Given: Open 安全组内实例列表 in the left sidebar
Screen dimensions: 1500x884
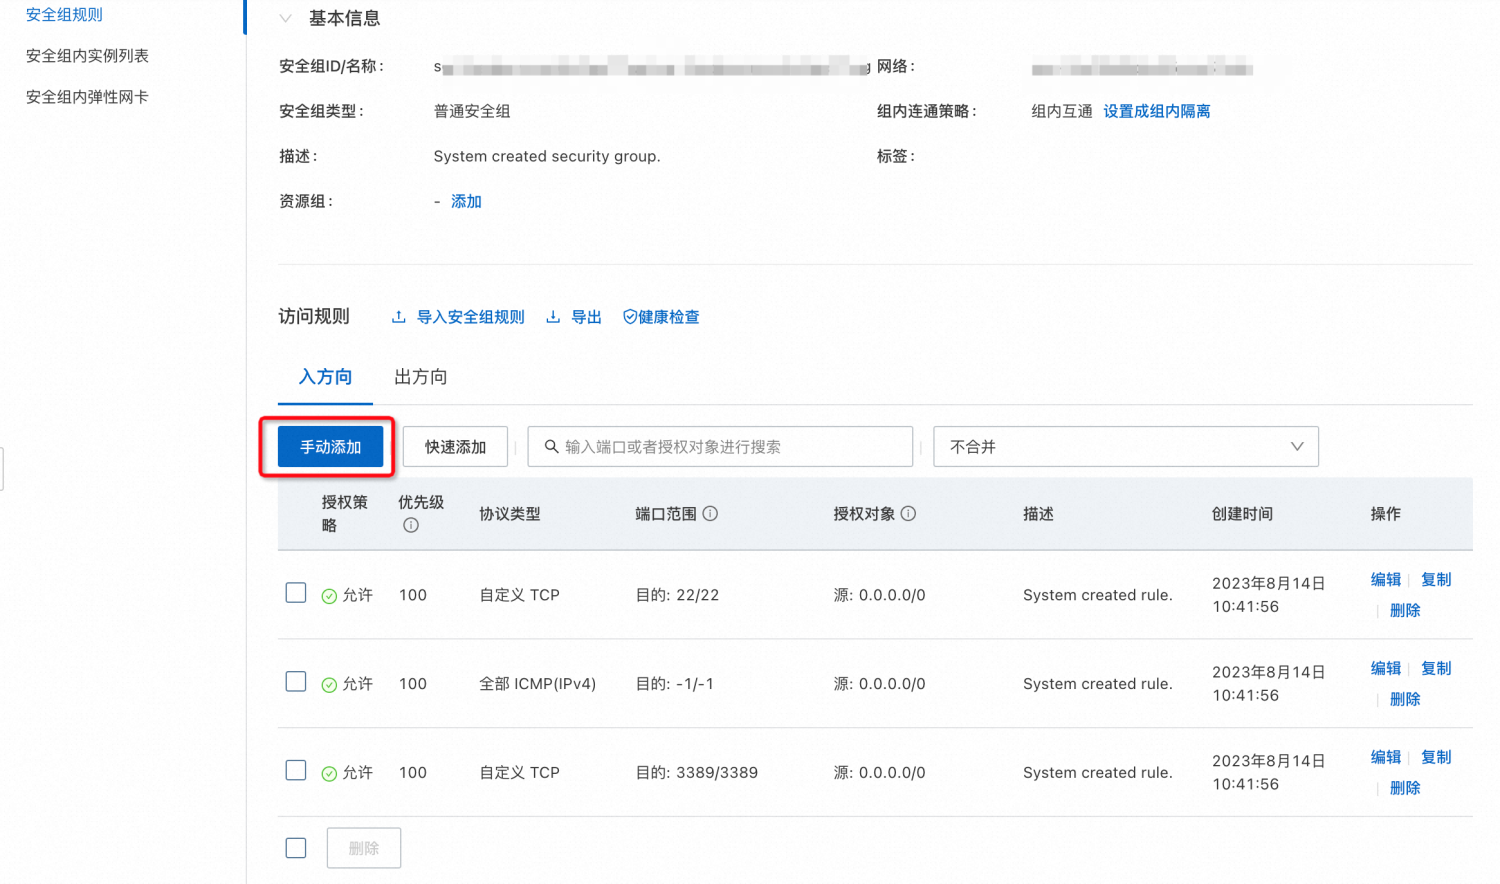Looking at the screenshot, I should [x=87, y=56].
